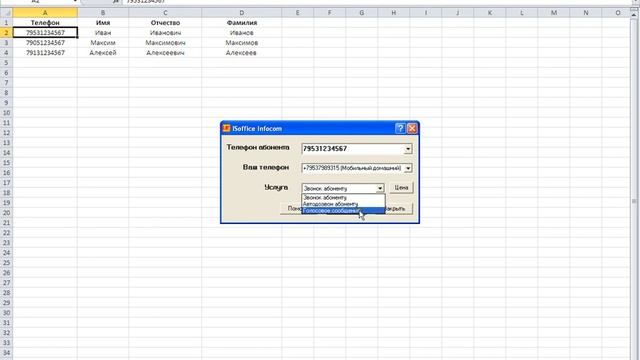
Task: Select column A header
Action: point(45,13)
